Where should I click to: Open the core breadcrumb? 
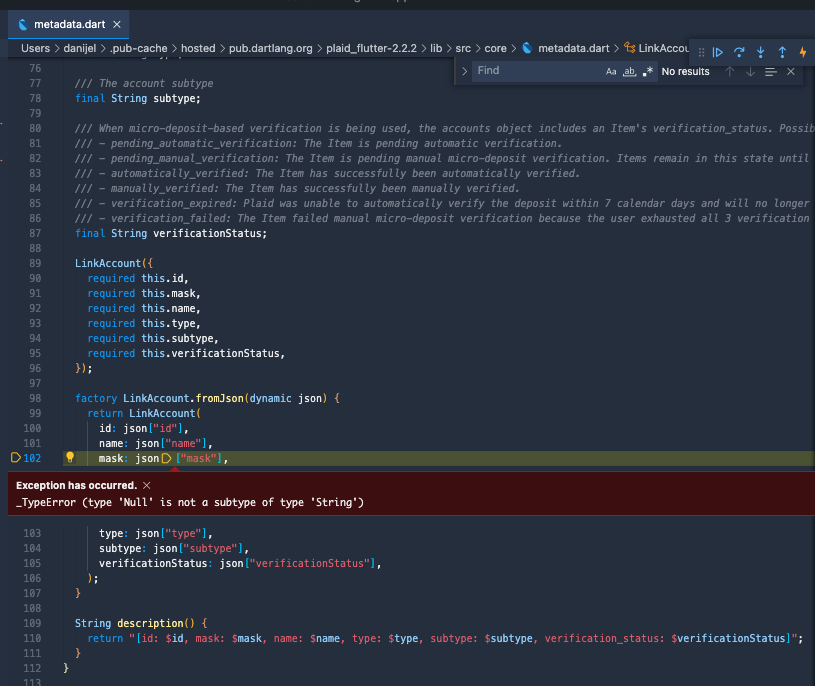(495, 48)
